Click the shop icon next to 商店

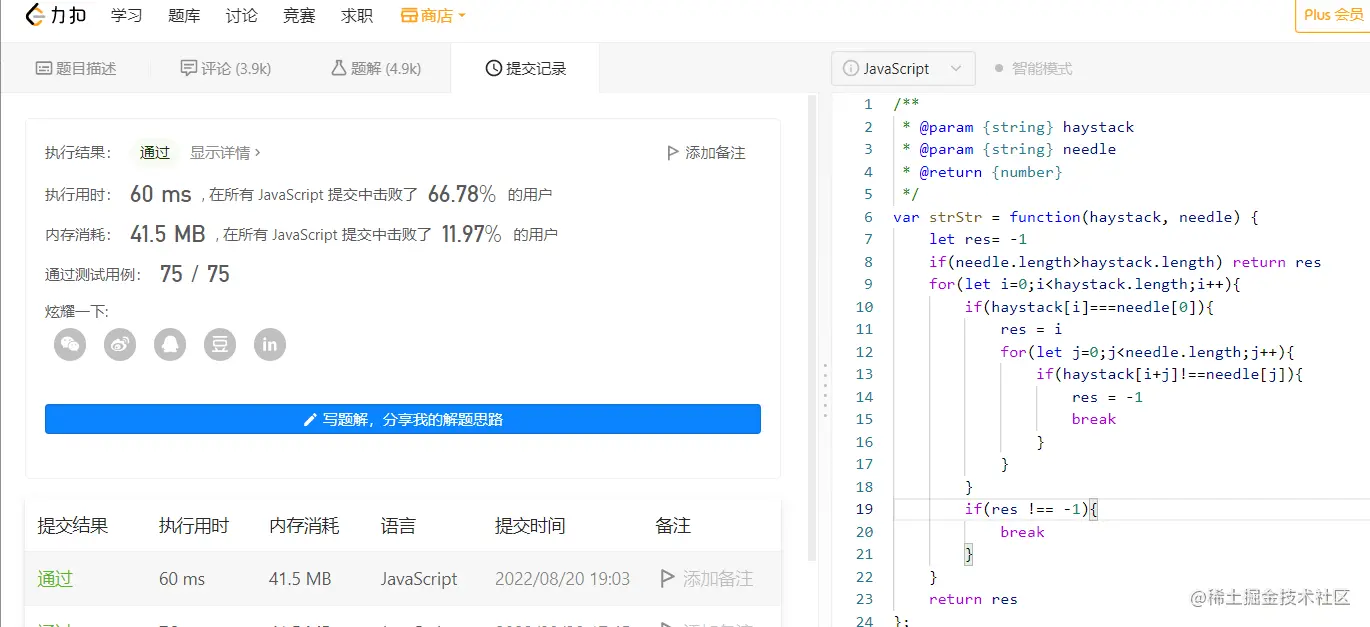point(409,15)
